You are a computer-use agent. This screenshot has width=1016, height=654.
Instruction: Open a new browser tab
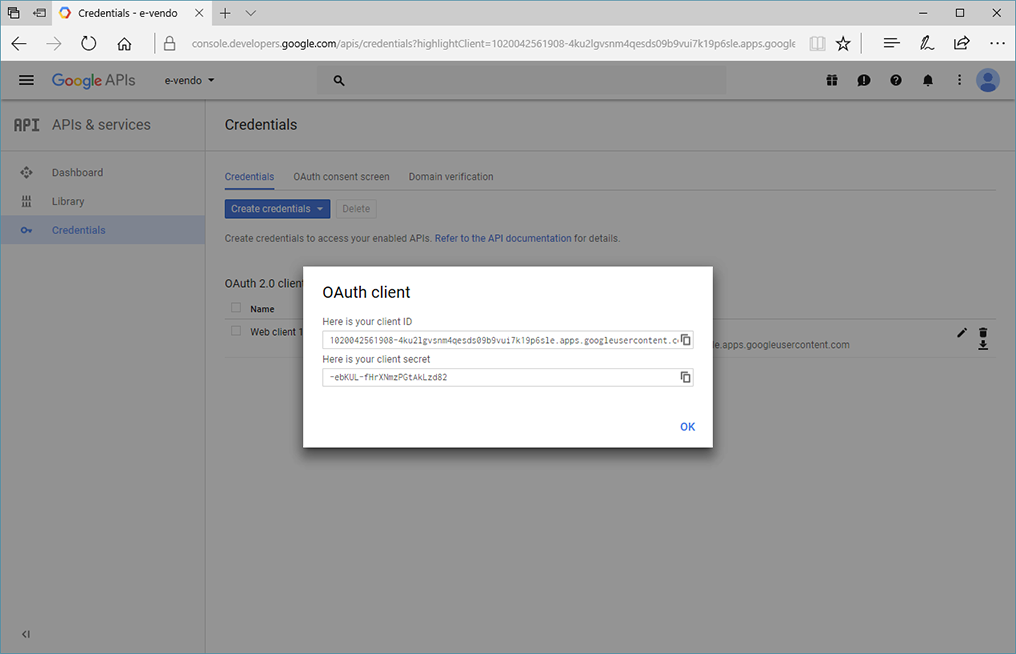tap(225, 13)
